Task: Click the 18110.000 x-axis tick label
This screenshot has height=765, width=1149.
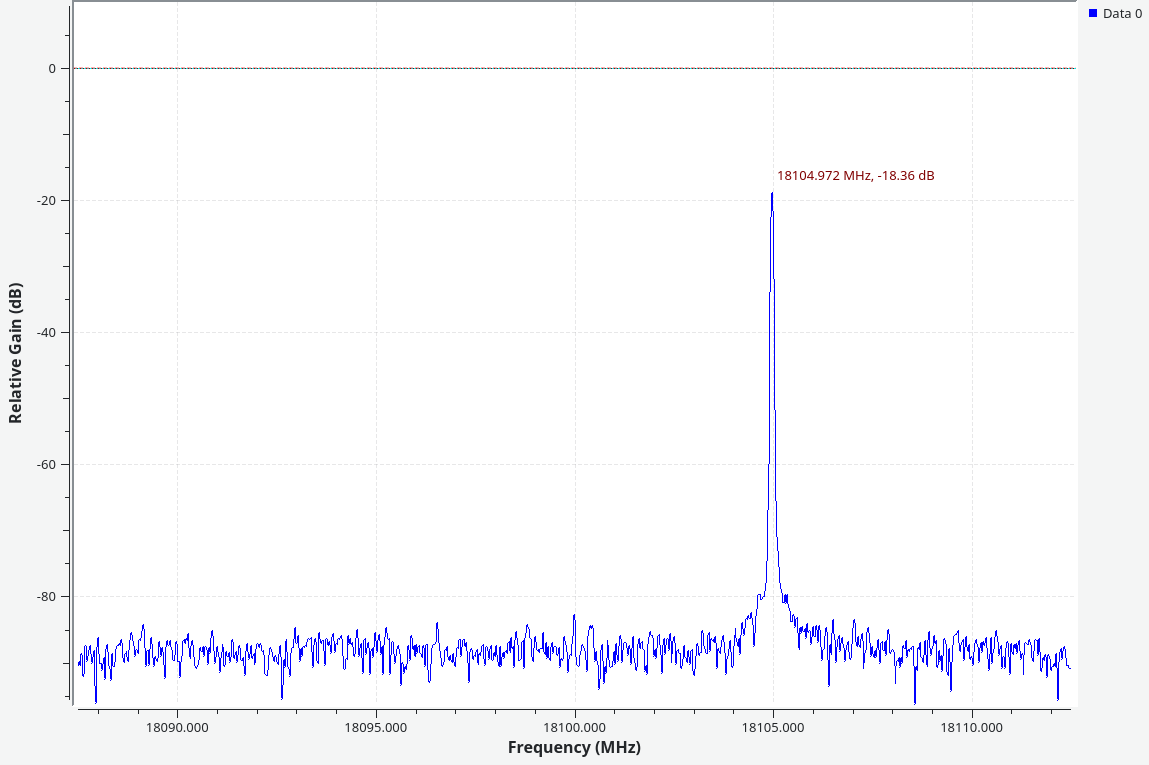Action: pyautogui.click(x=971, y=727)
